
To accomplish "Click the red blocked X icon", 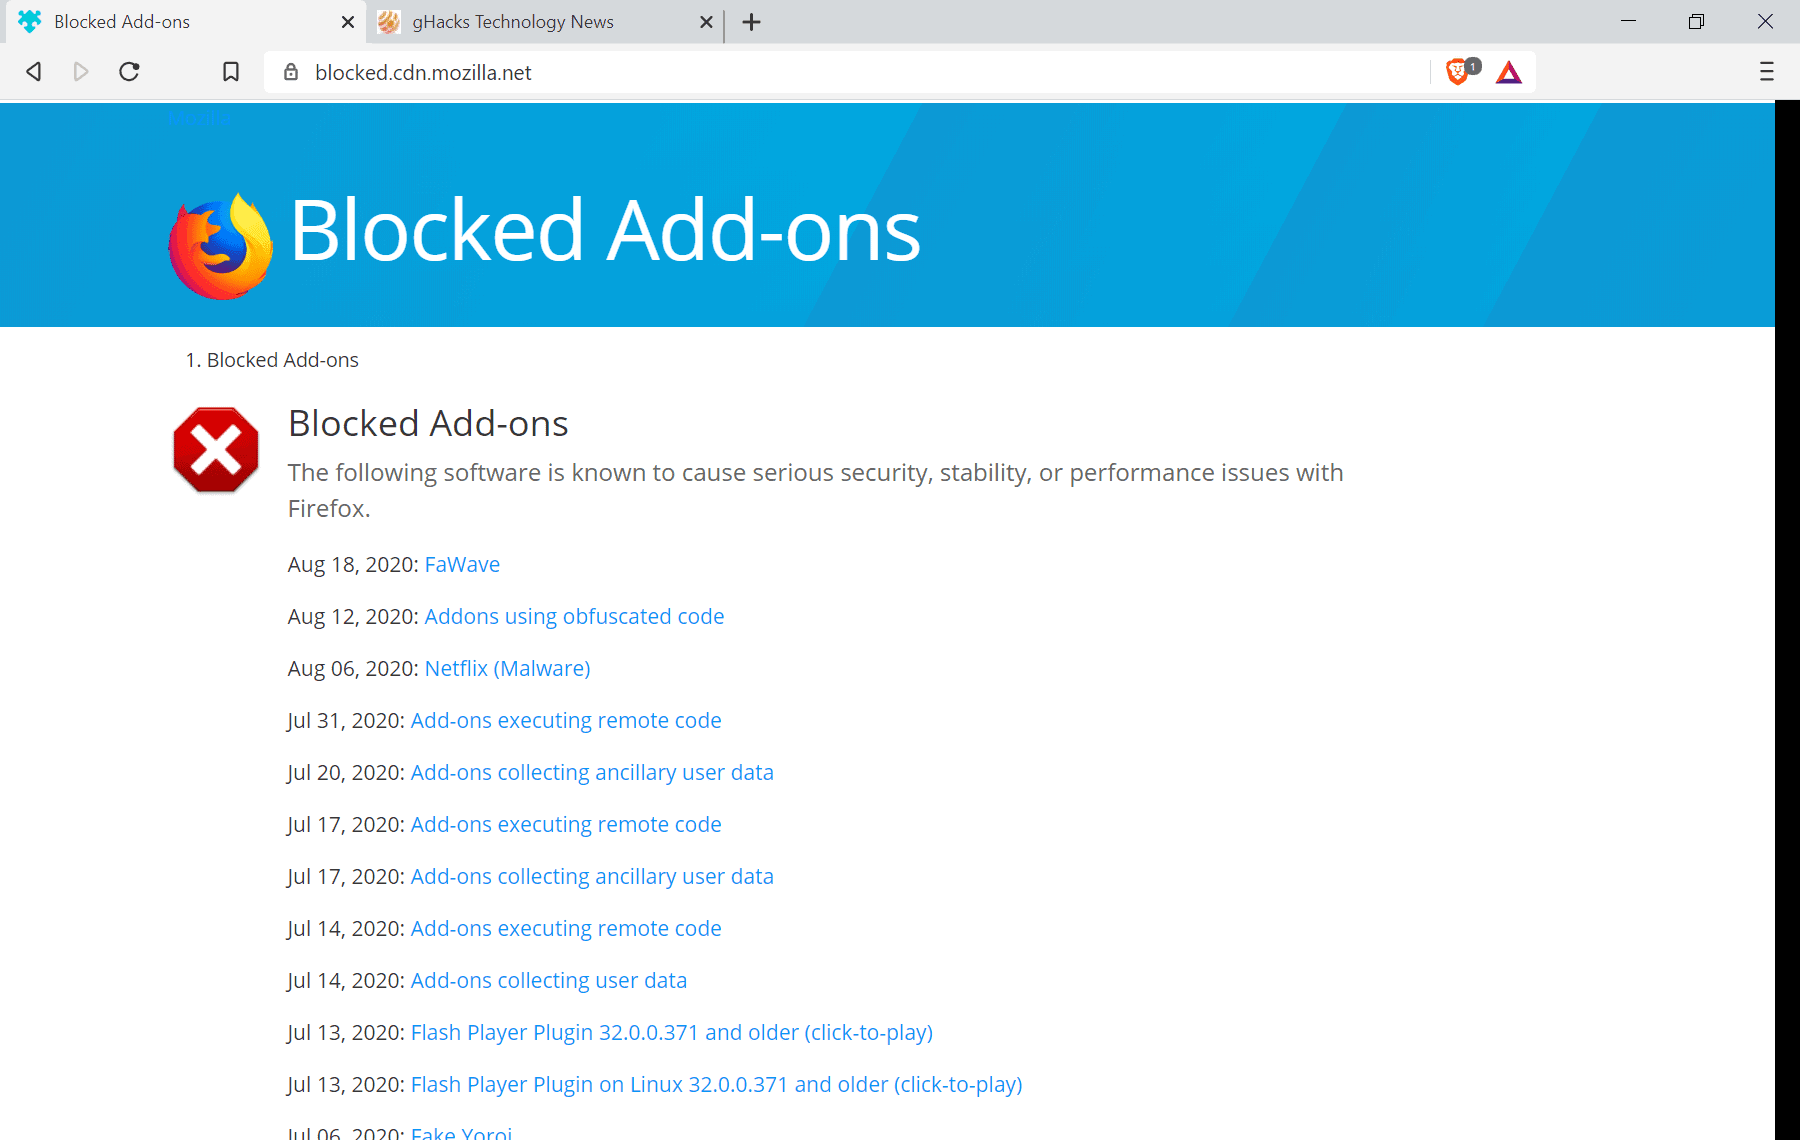I will [216, 450].
